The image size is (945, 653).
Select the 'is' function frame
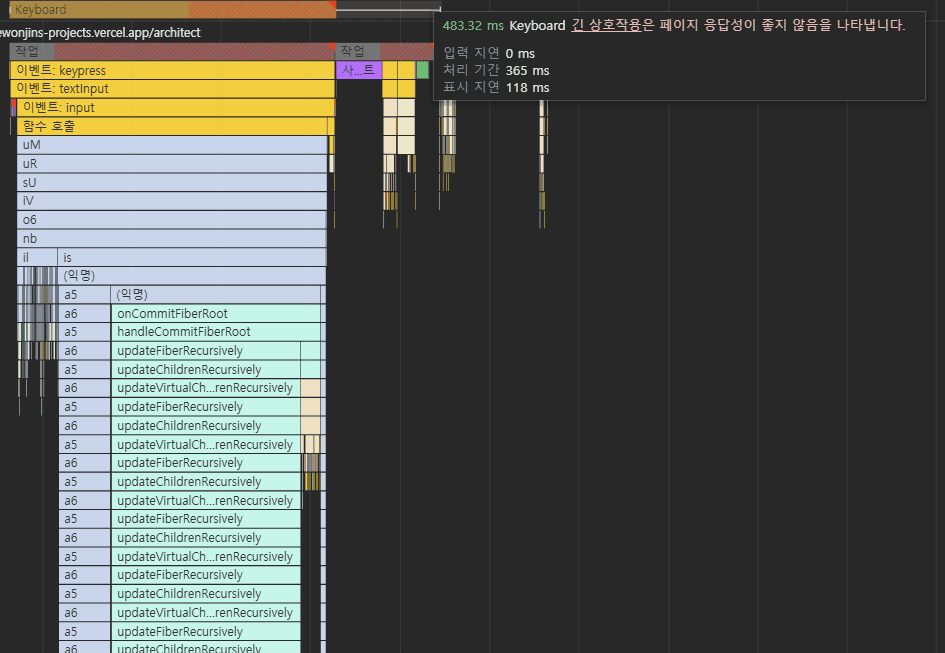click(x=190, y=258)
